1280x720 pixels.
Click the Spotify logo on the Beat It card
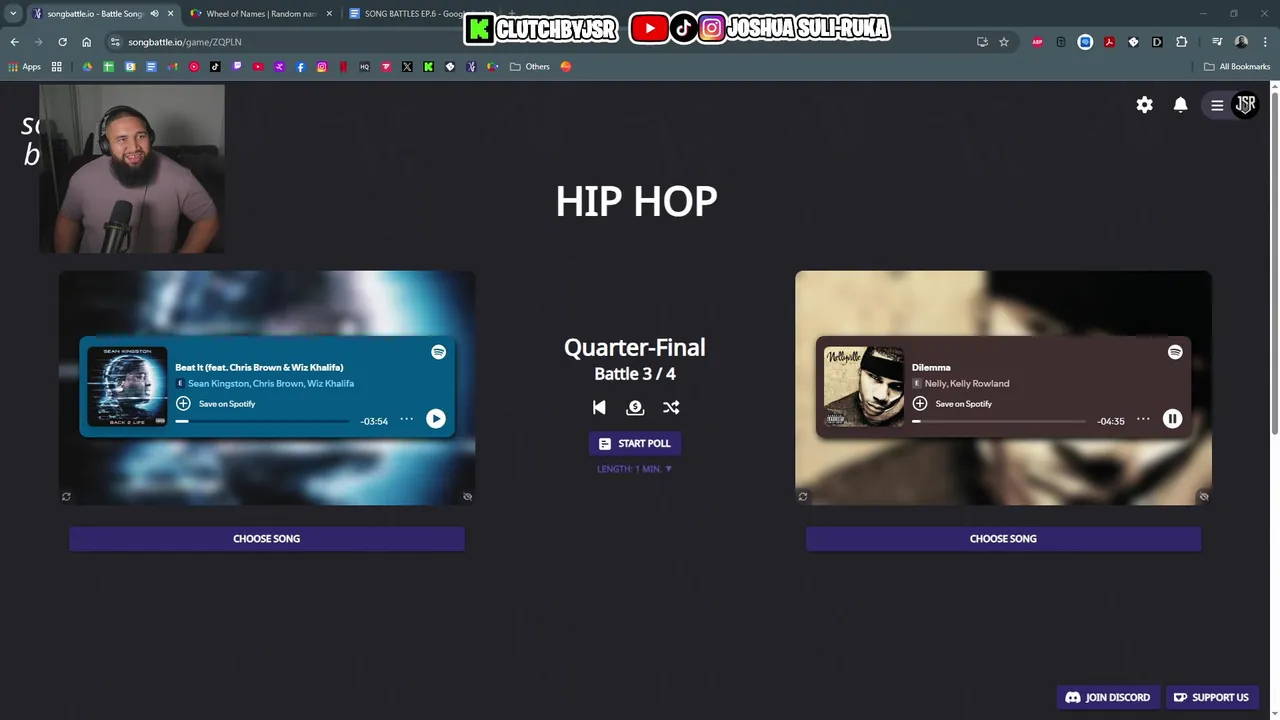tap(438, 352)
